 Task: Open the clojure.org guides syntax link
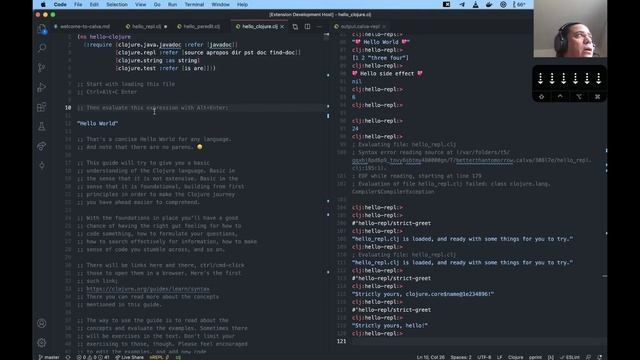[148, 289]
